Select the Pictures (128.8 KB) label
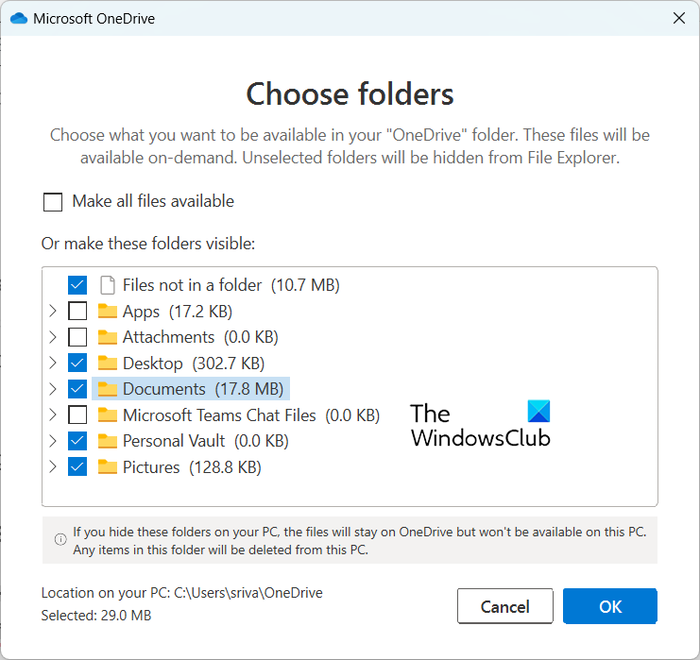Image resolution: width=700 pixels, height=660 pixels. (192, 467)
